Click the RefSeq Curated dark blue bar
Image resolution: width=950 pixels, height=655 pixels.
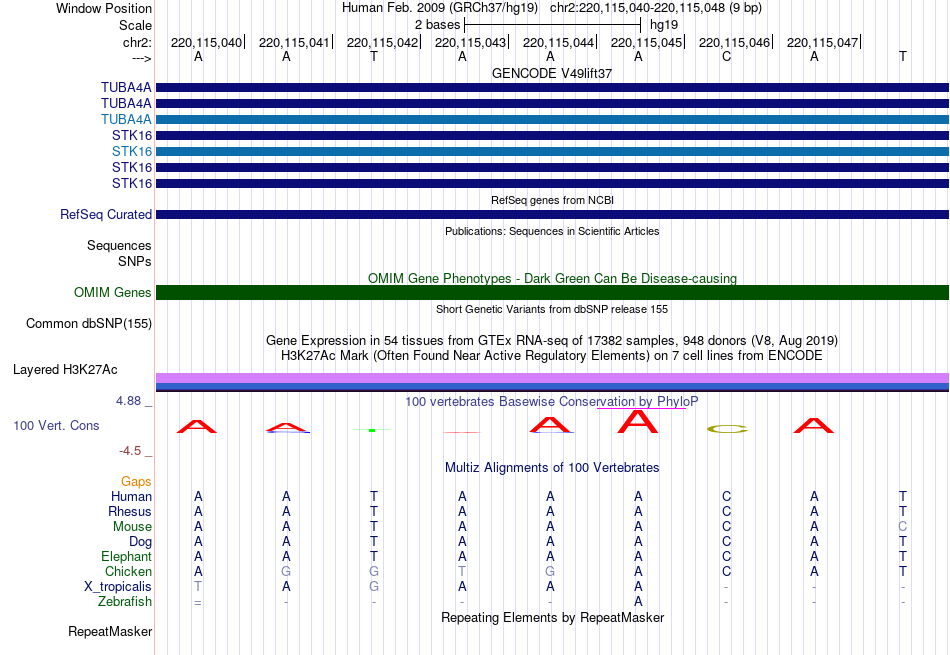552,214
